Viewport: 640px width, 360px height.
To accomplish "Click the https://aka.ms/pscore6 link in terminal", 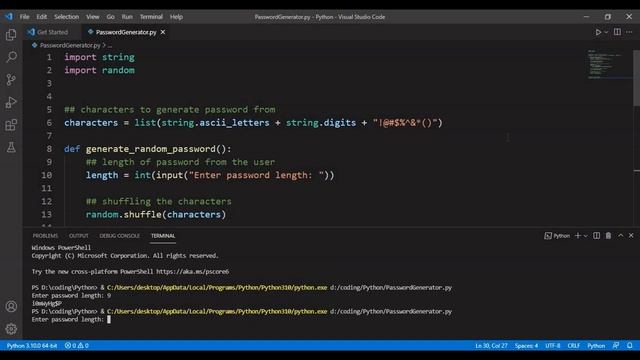I will coord(193,271).
